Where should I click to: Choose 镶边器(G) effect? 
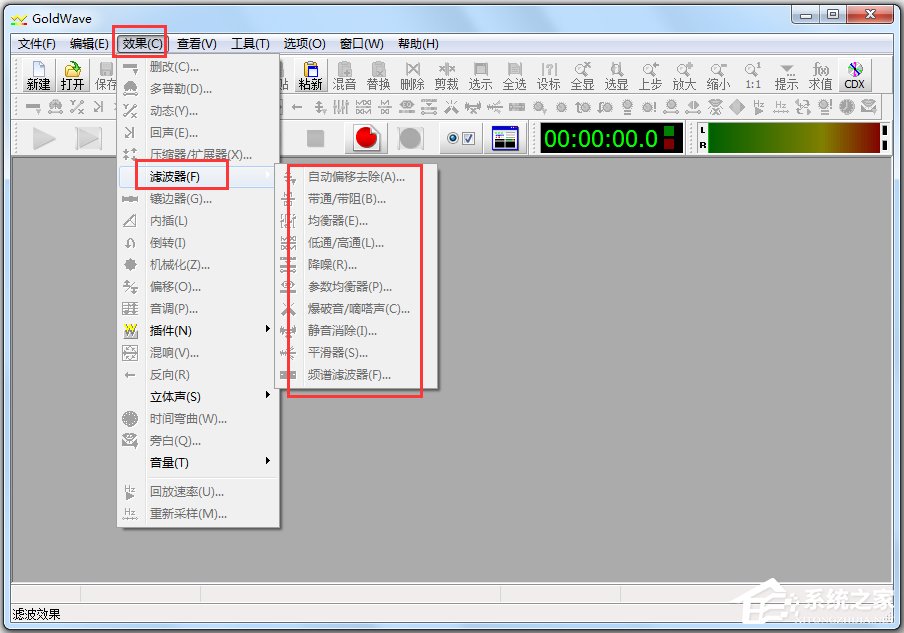pyautogui.click(x=197, y=199)
